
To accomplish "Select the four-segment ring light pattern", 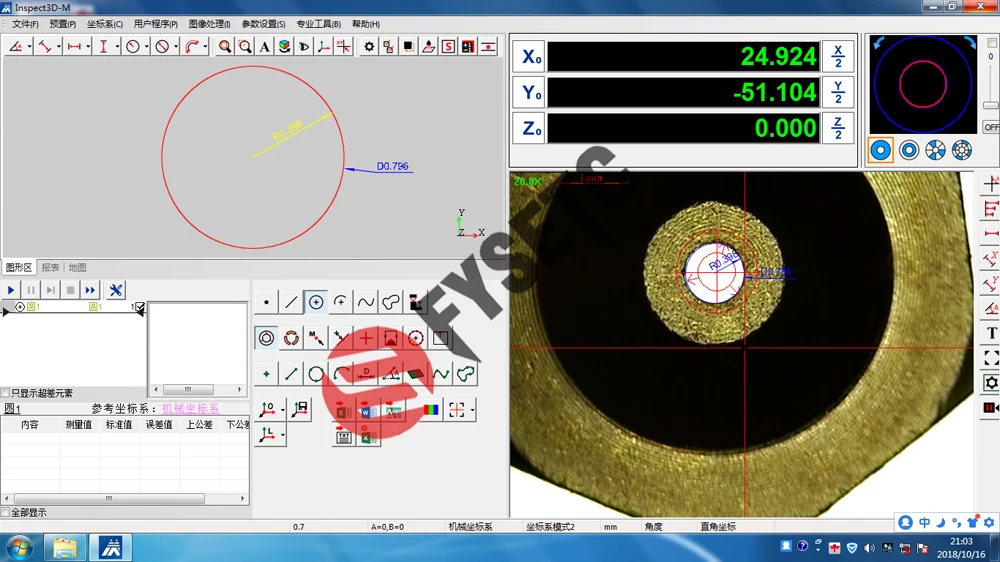I will 935,150.
